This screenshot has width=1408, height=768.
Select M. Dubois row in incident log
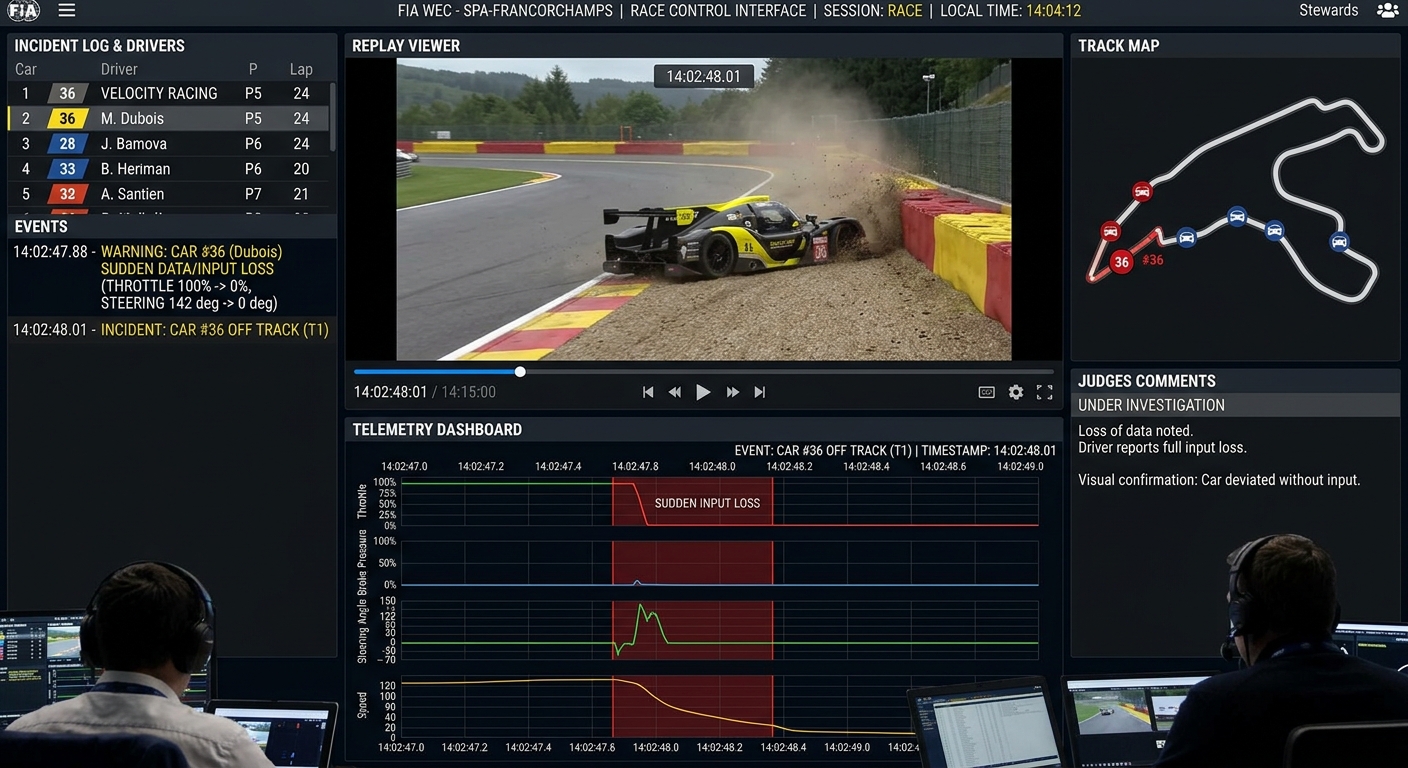(168, 118)
